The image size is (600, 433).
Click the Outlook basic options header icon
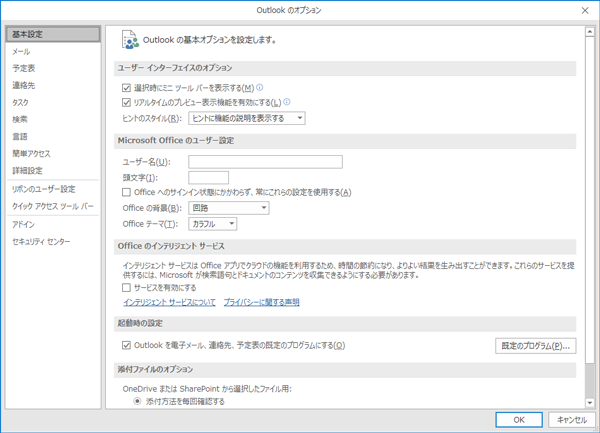(130, 40)
